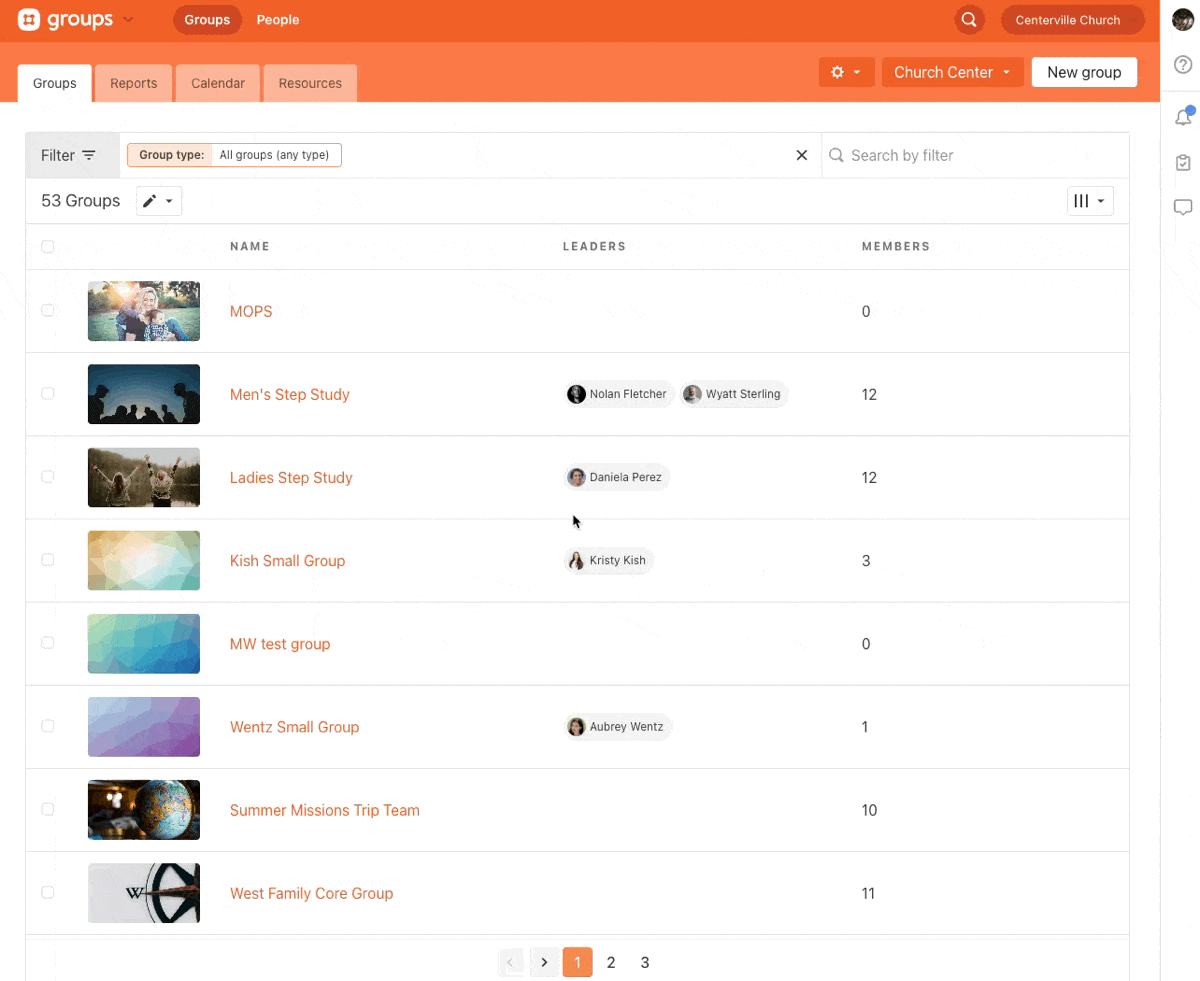Open the help question mark icon
Screen dimensions: 1200x981
pyautogui.click(x=1183, y=65)
